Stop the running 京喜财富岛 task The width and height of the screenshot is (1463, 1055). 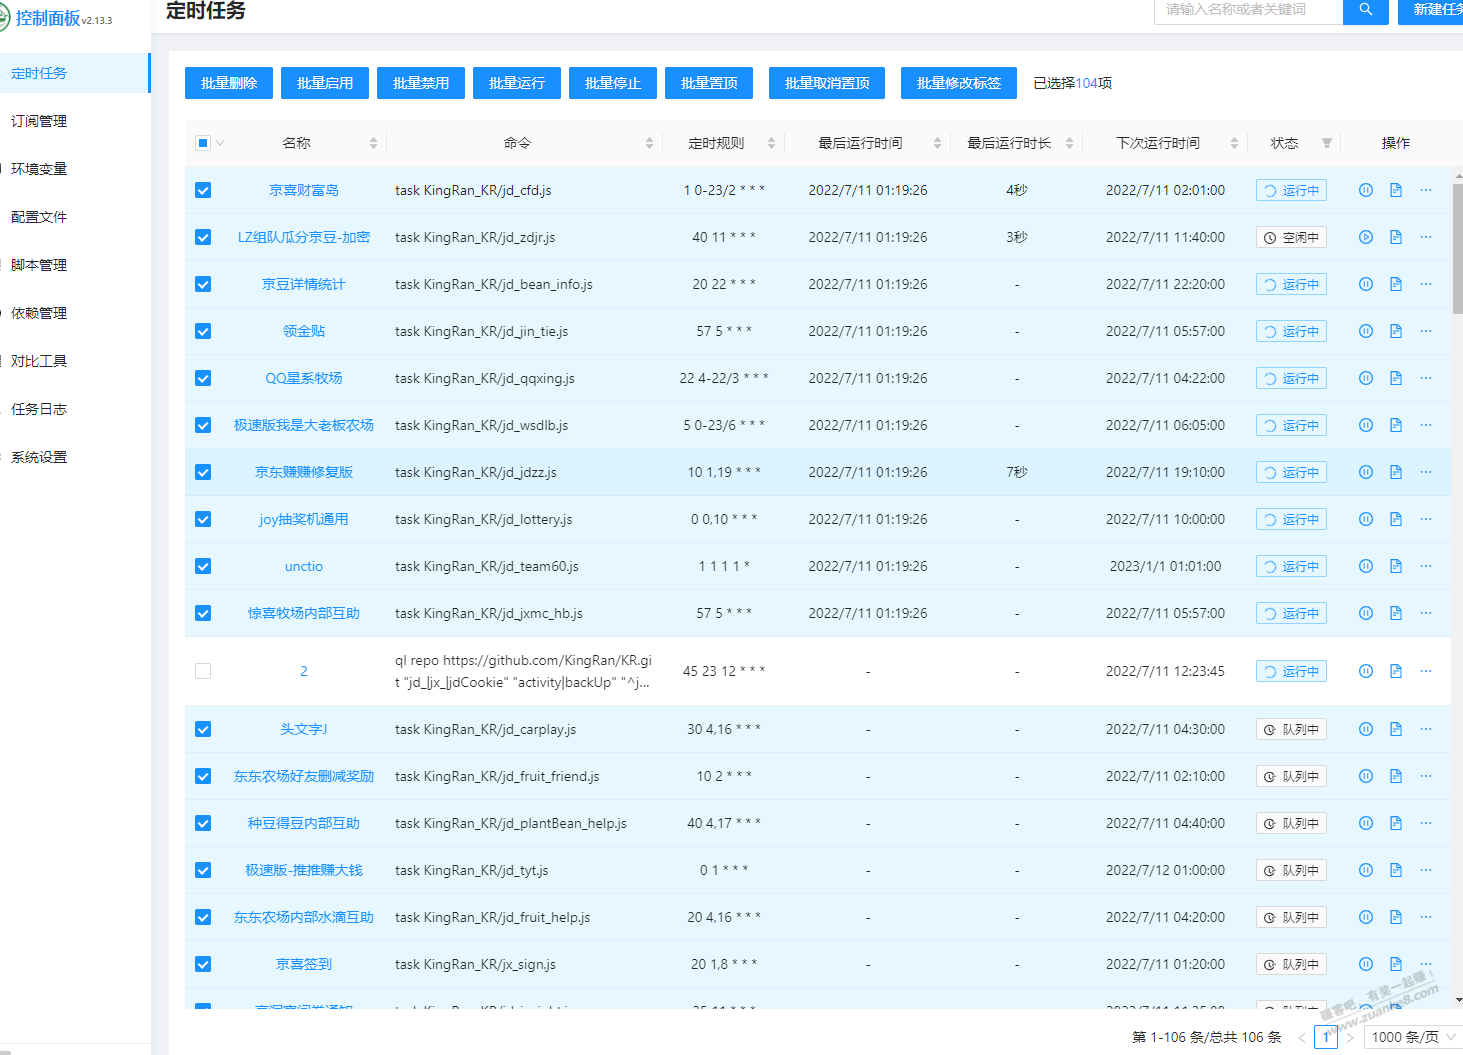[1365, 190]
